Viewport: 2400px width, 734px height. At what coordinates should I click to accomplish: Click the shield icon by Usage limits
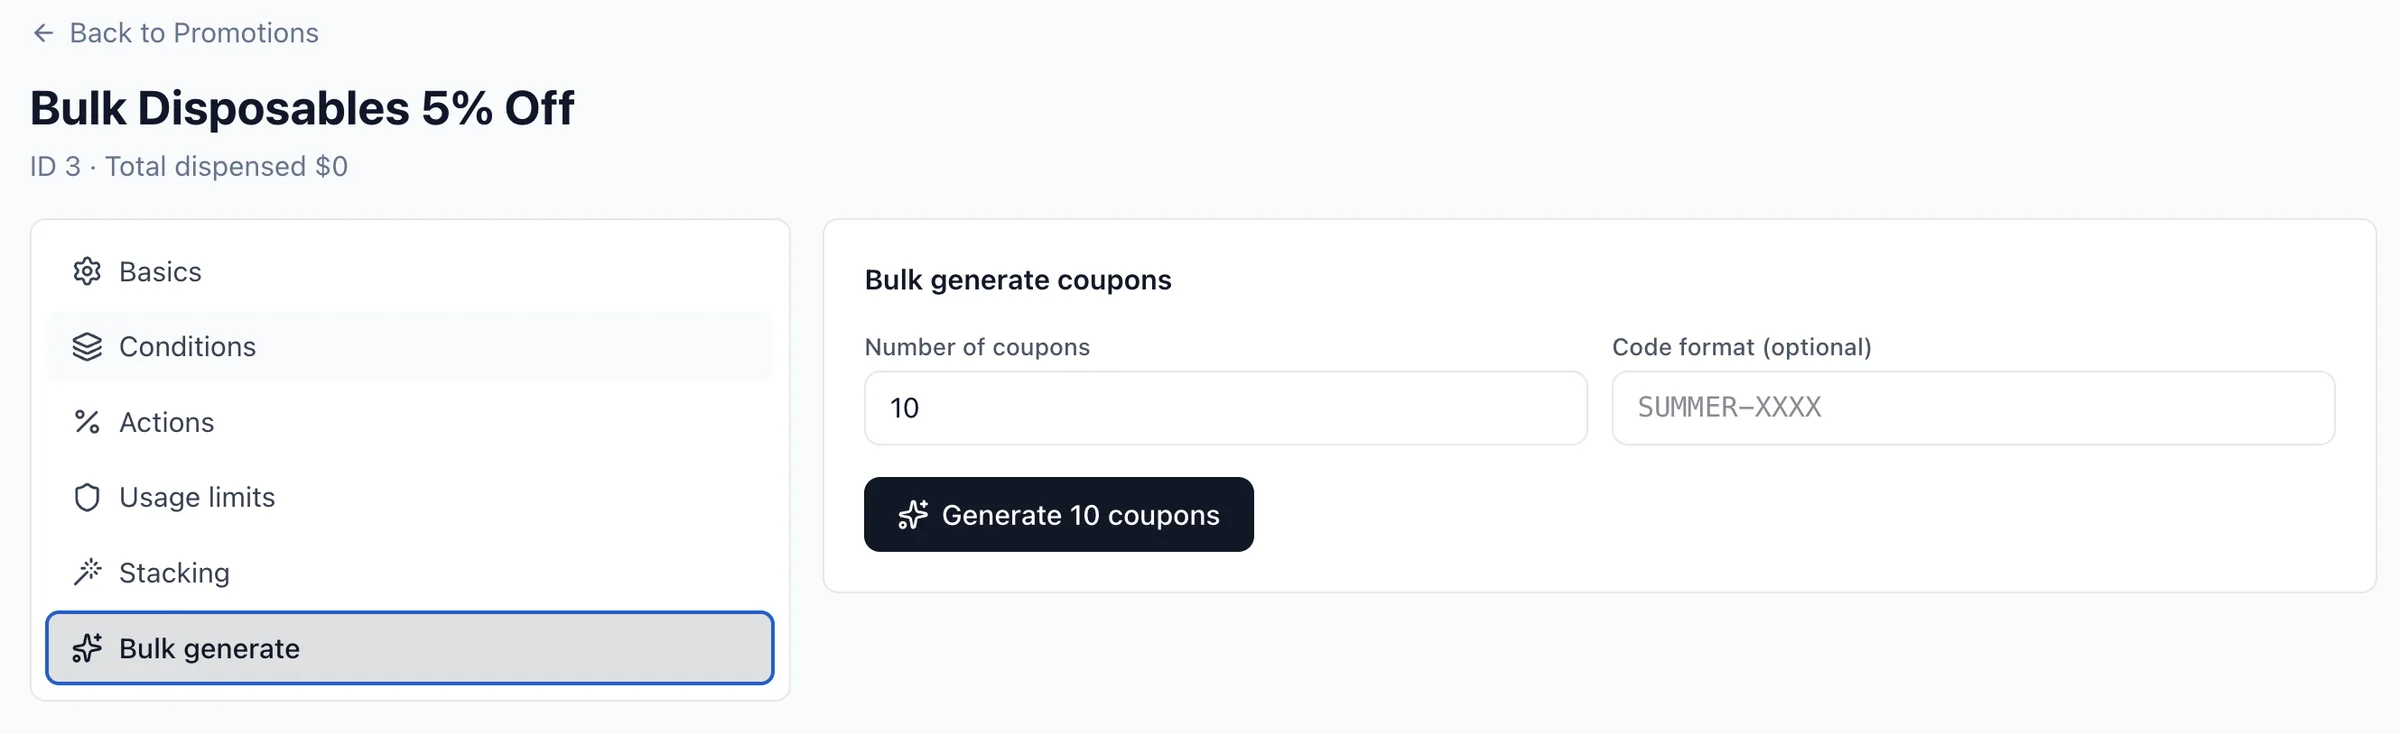pos(87,497)
